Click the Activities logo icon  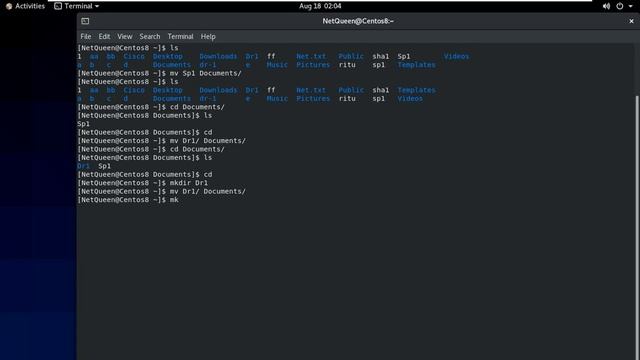click(9, 6)
